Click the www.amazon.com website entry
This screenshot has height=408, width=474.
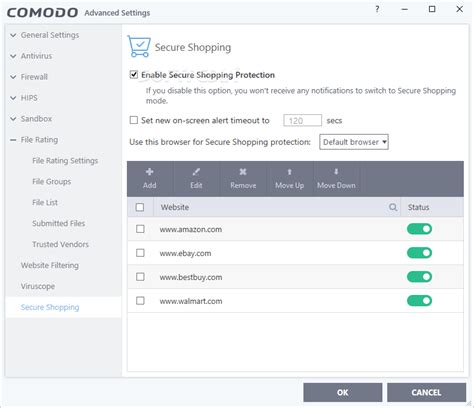pyautogui.click(x=191, y=229)
